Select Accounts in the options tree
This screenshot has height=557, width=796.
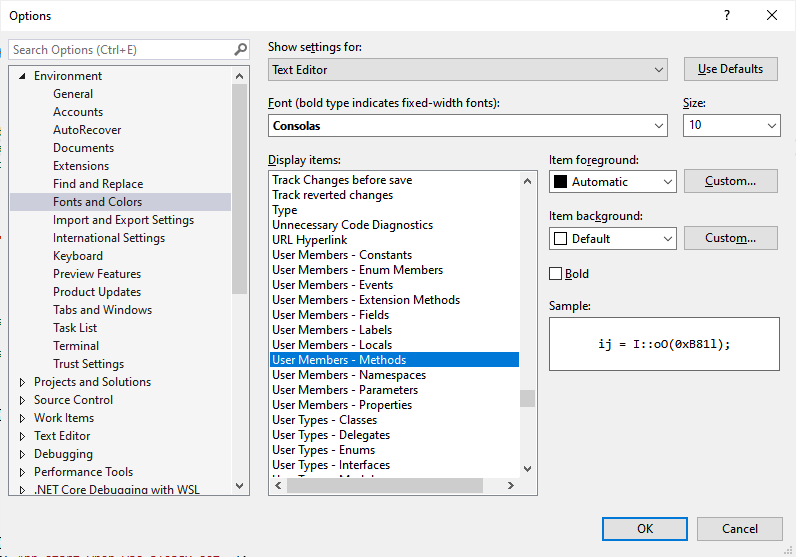(78, 112)
